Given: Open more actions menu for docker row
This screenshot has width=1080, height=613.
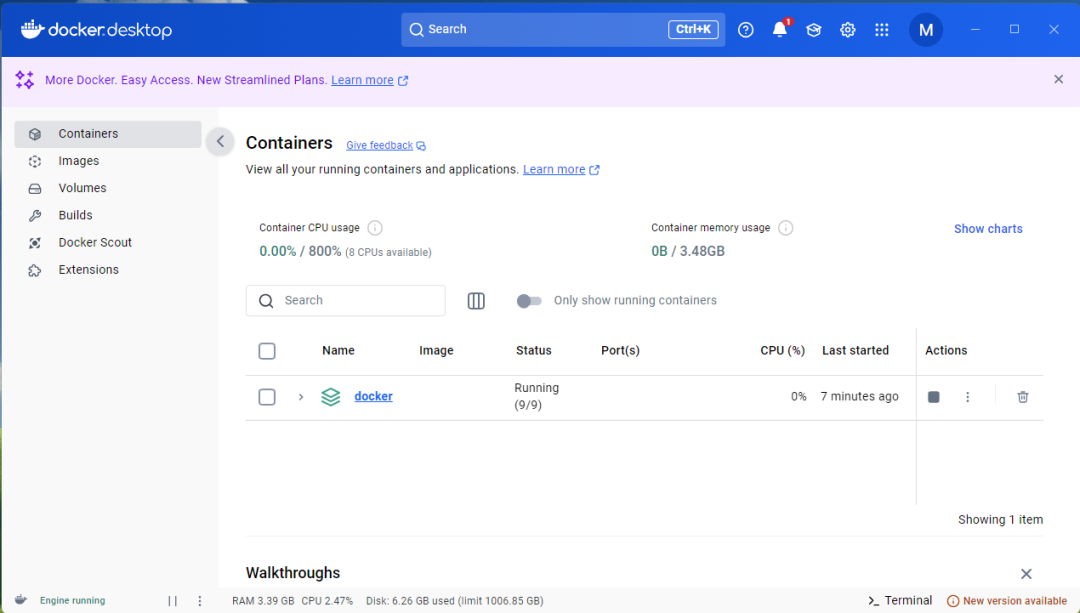Looking at the screenshot, I should click(x=967, y=397).
